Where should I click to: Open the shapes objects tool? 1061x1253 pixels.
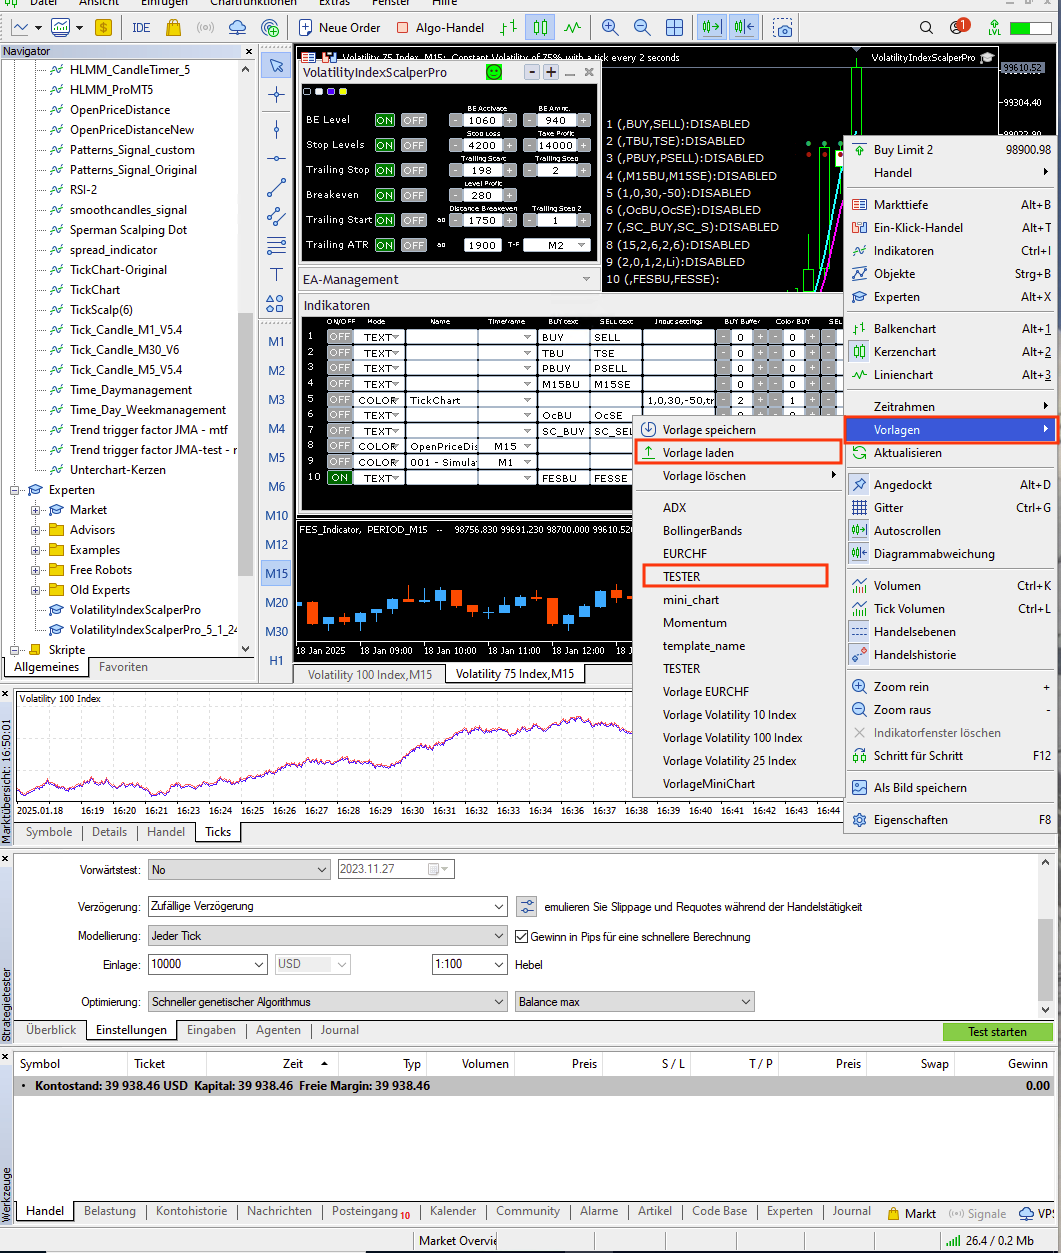(x=277, y=303)
